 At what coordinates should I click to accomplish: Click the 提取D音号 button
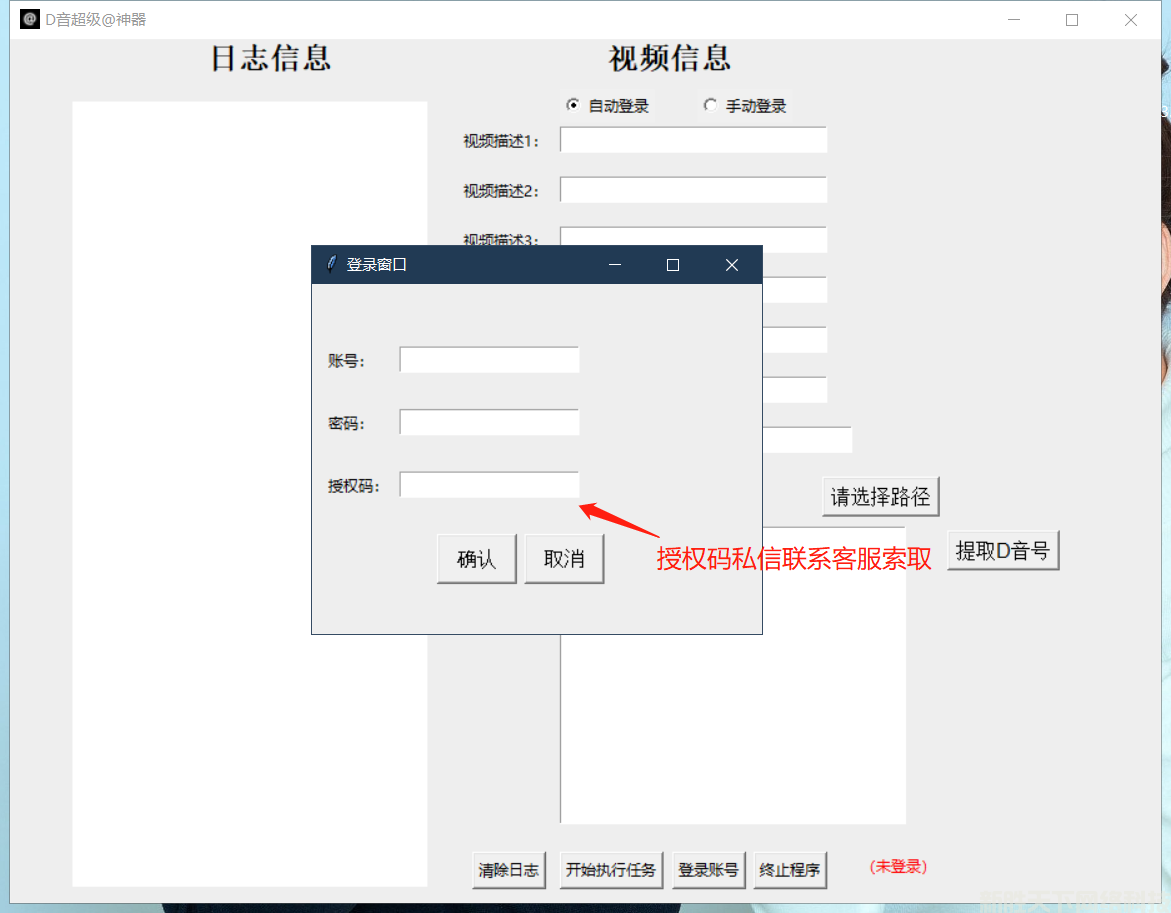tap(1002, 550)
